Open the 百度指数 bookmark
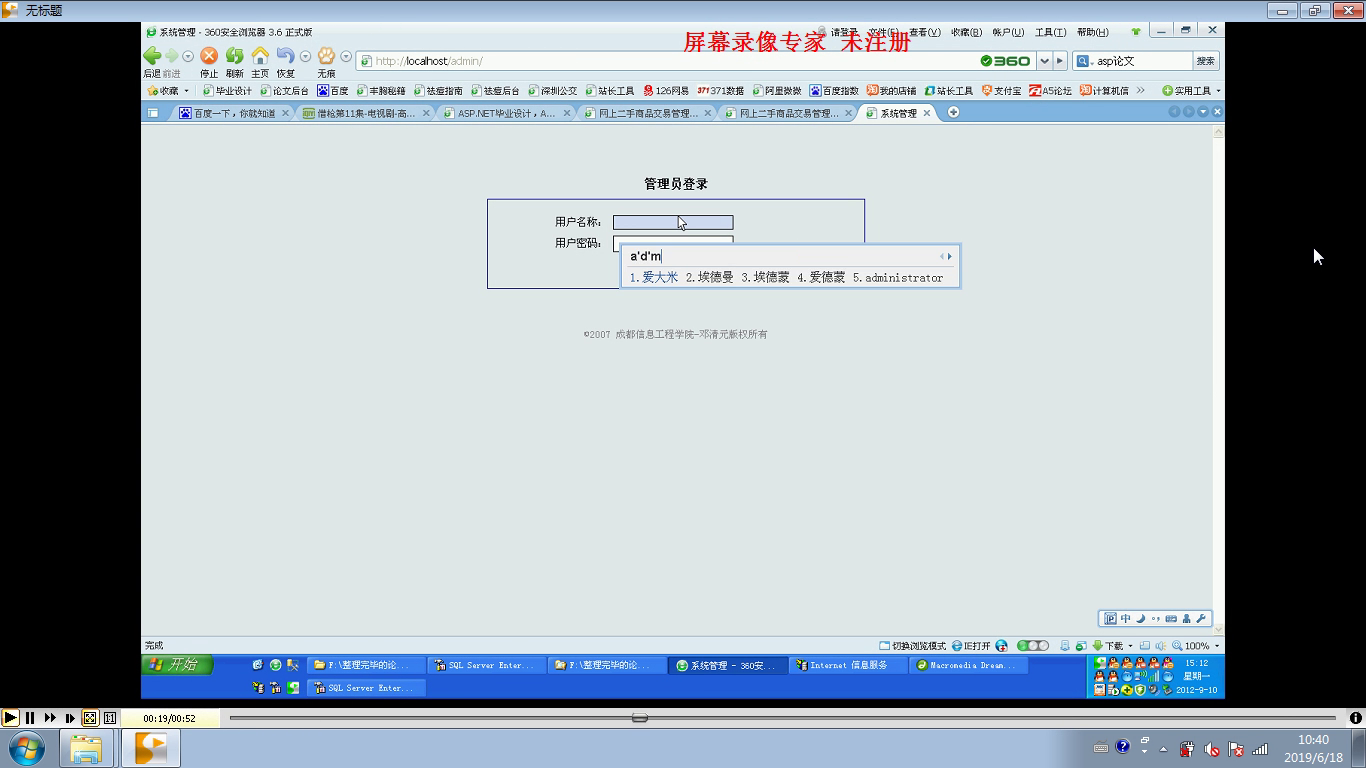 [x=835, y=91]
